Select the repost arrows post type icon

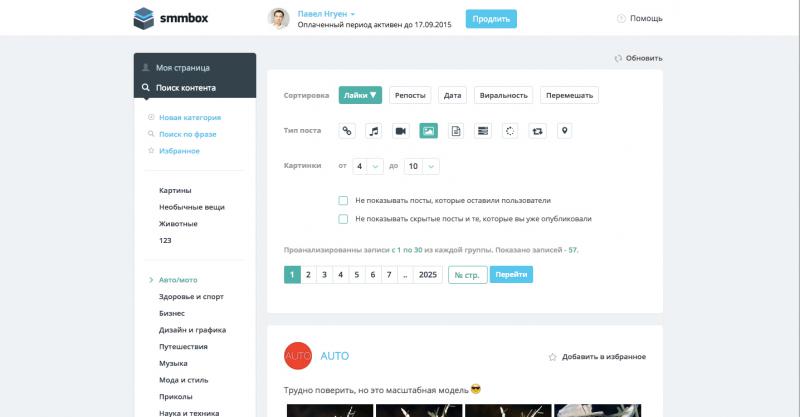pyautogui.click(x=537, y=131)
